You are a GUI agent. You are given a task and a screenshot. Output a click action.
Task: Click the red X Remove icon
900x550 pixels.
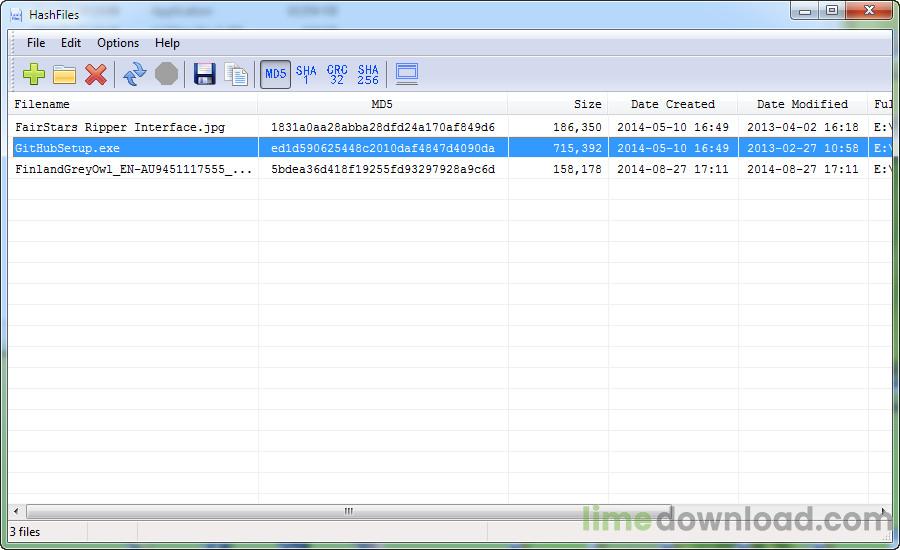click(x=96, y=75)
